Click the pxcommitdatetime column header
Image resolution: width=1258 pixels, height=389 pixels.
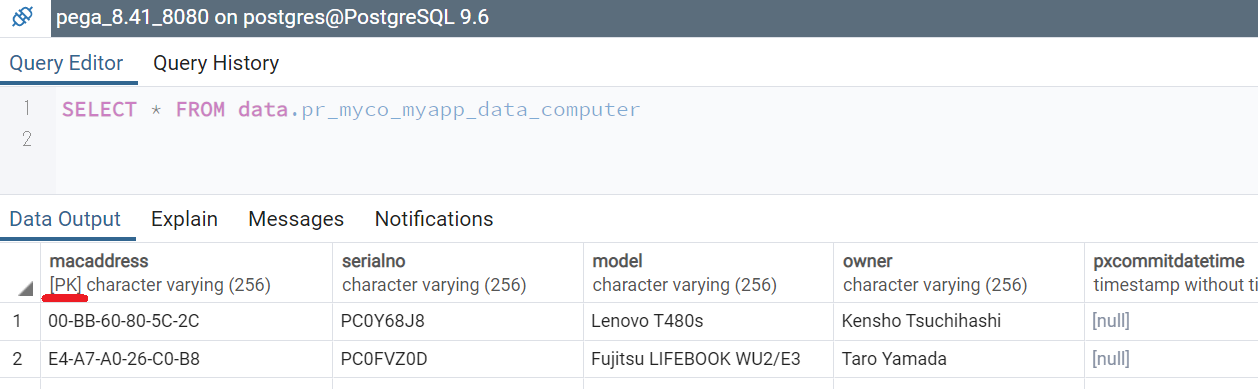[1171, 273]
